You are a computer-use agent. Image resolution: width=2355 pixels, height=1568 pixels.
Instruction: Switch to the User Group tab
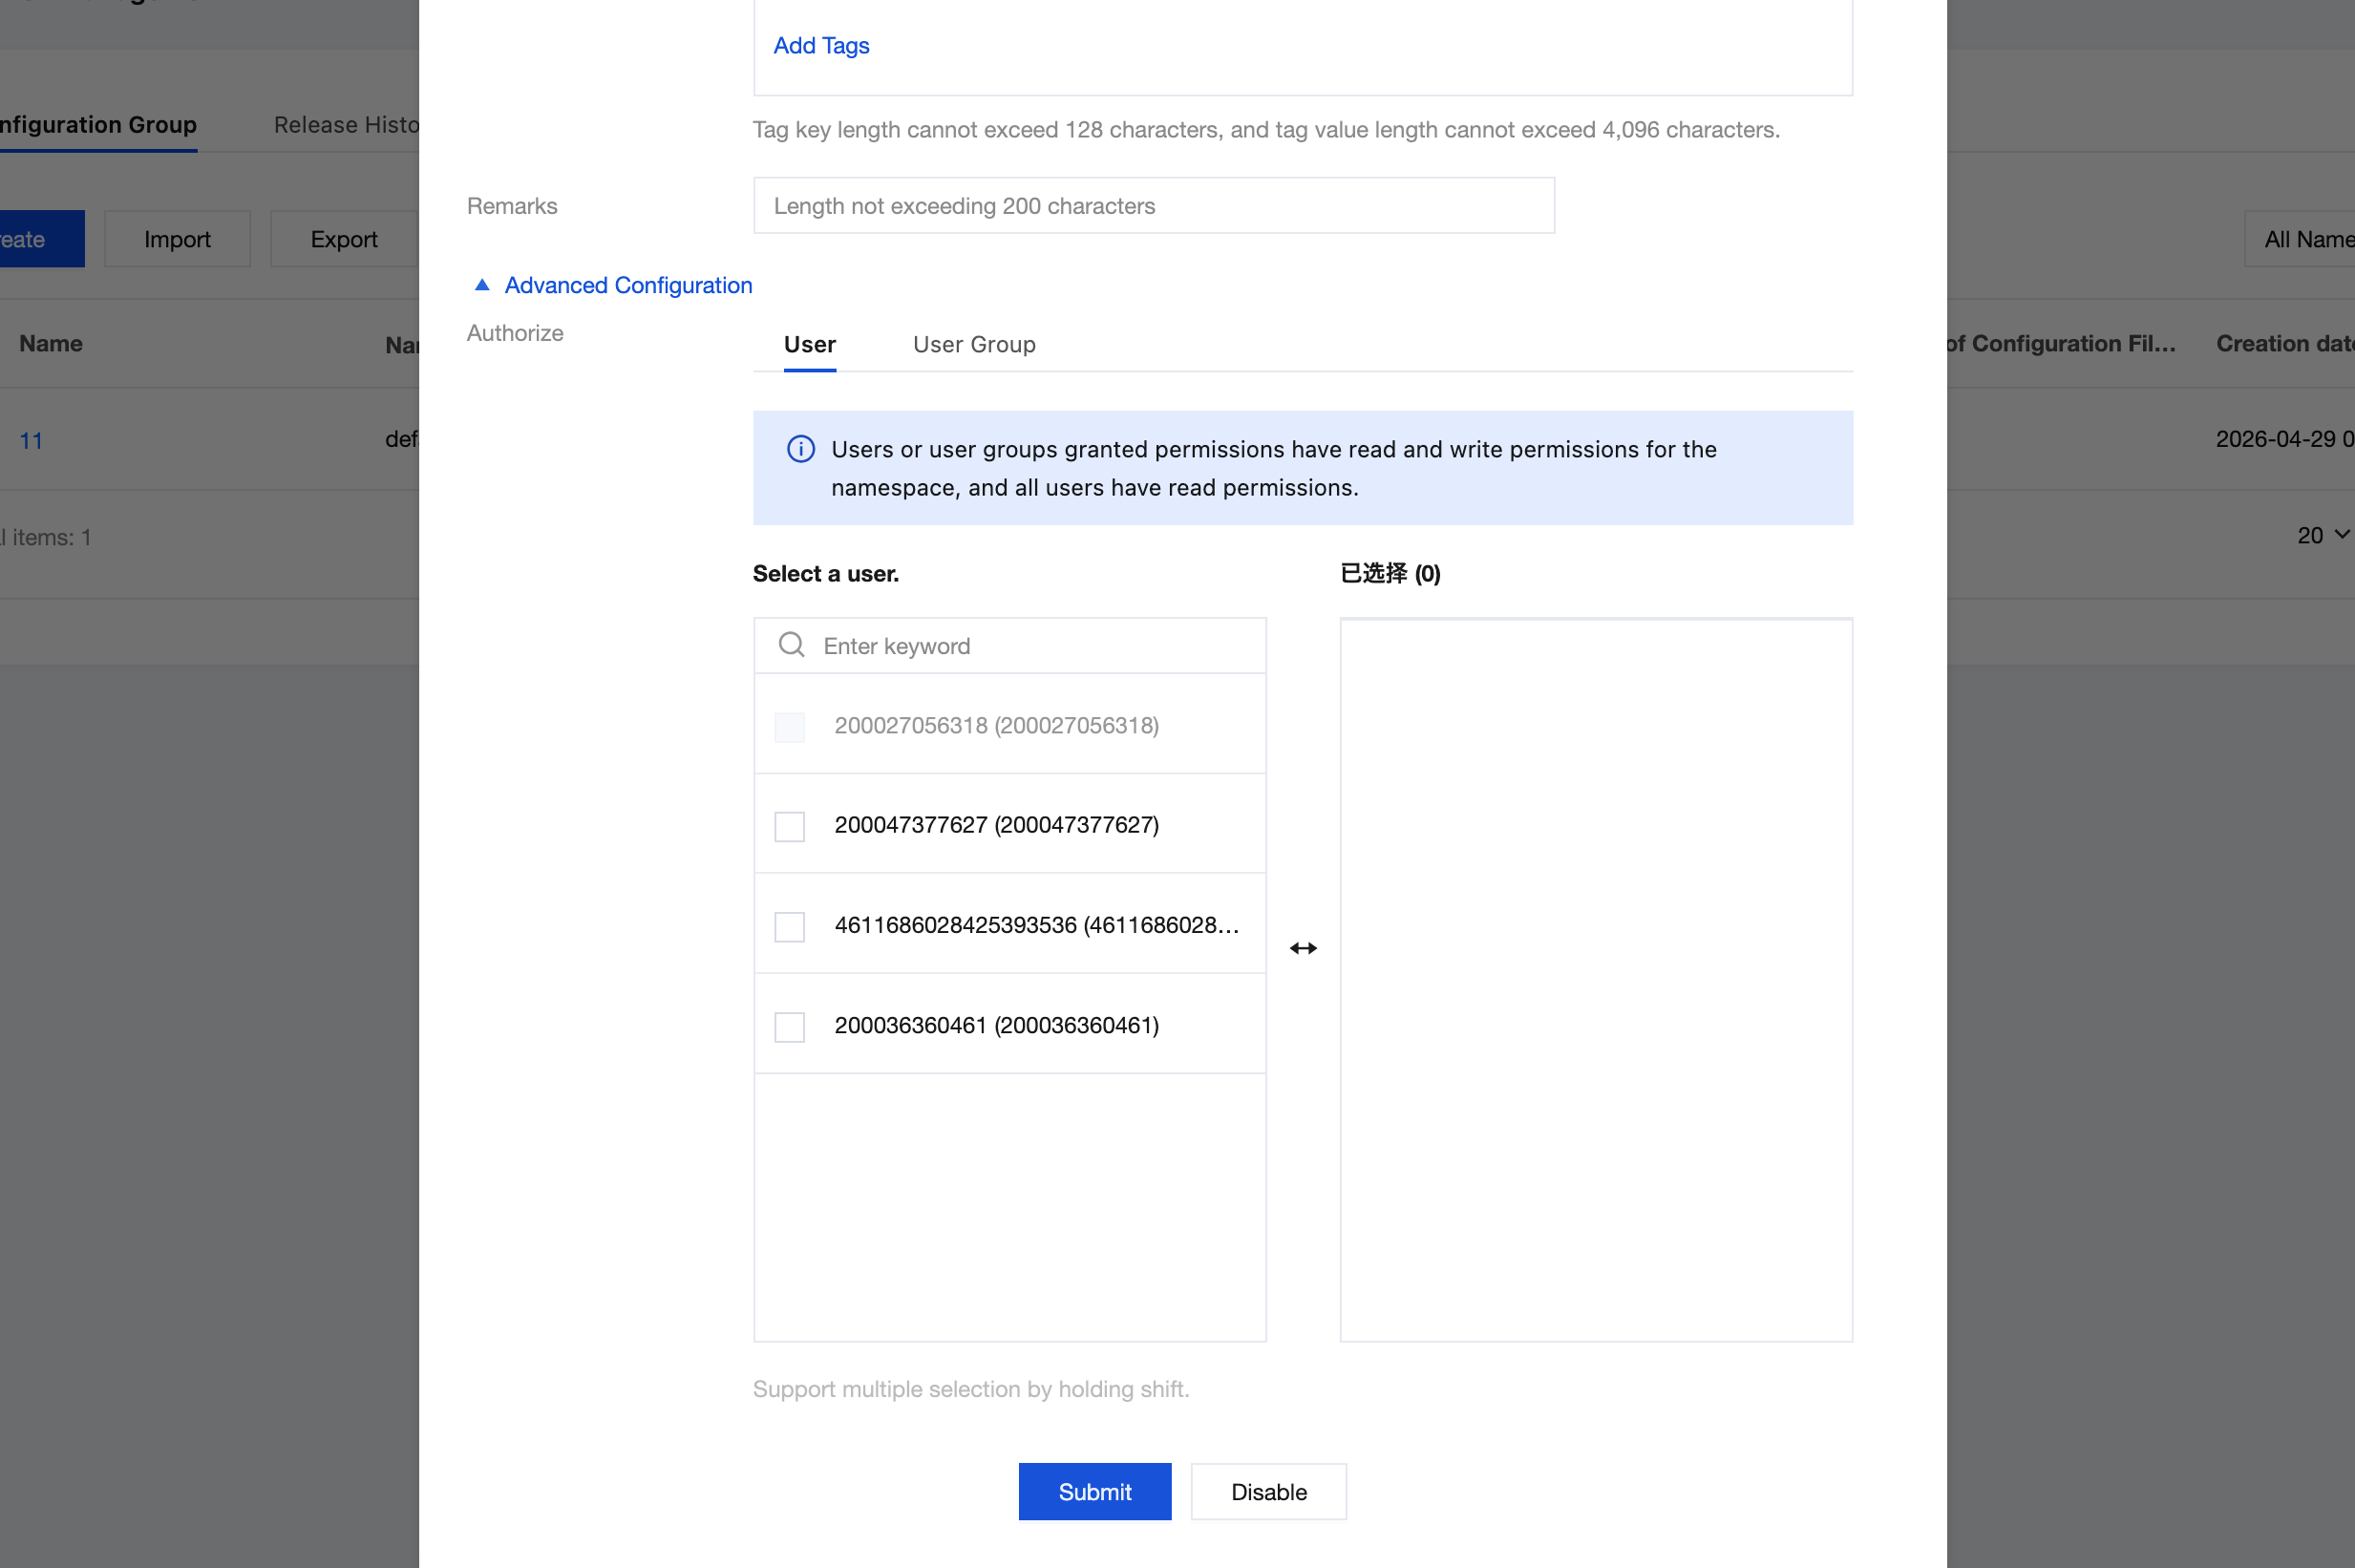tap(973, 344)
